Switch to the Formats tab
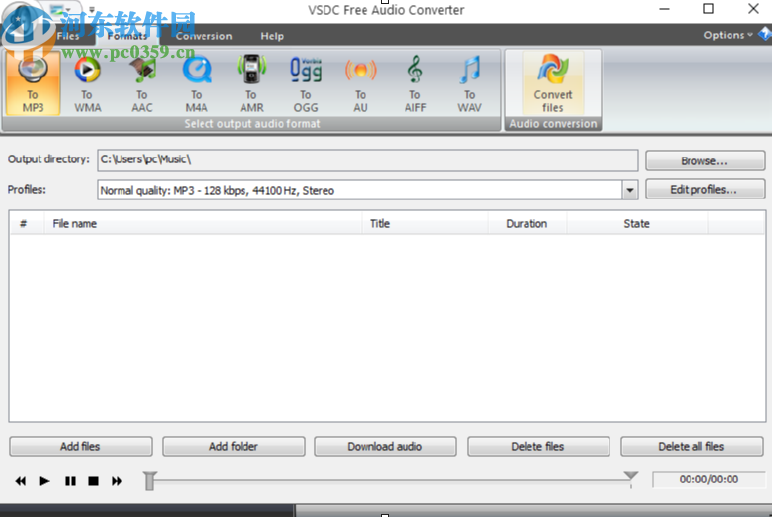Viewport: 772px width, 517px height. [127, 36]
